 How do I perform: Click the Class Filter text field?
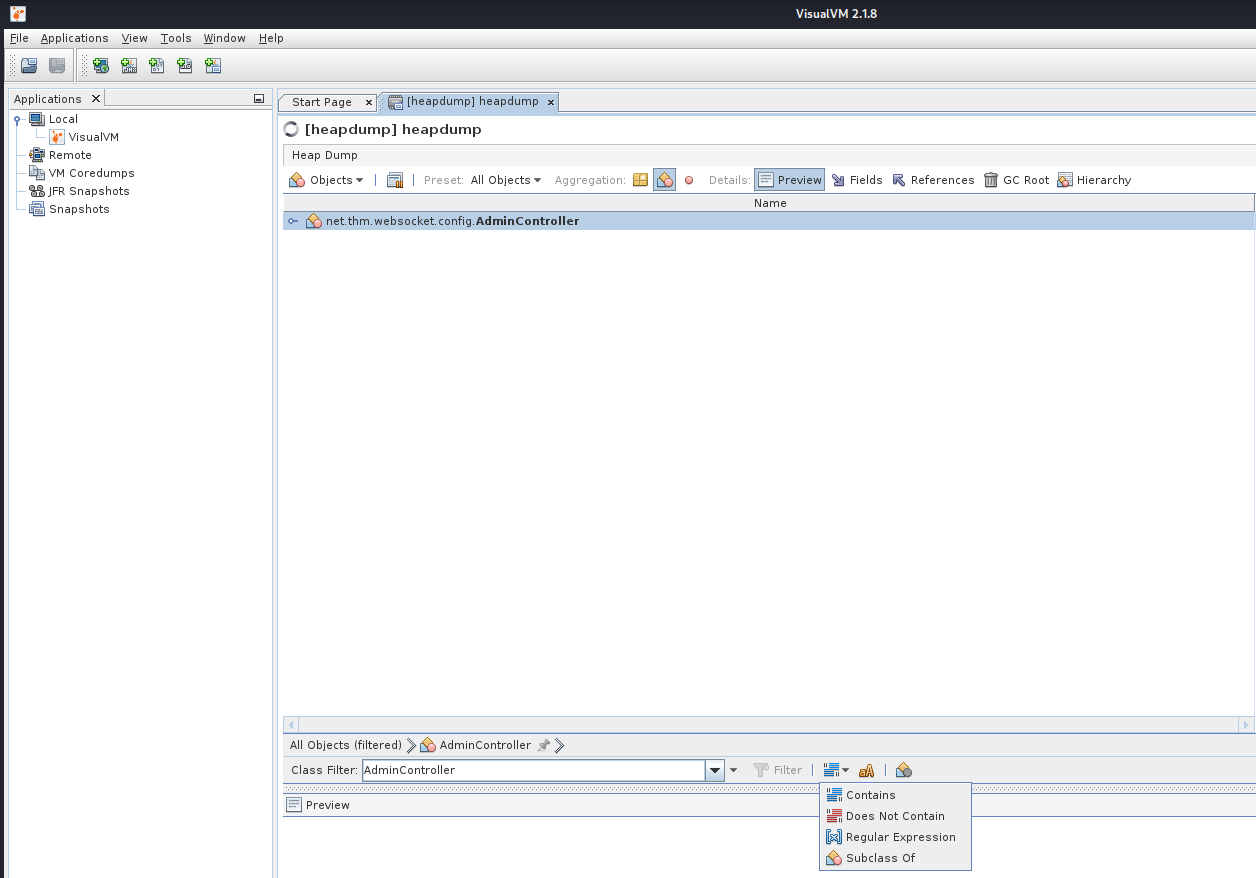[533, 770]
